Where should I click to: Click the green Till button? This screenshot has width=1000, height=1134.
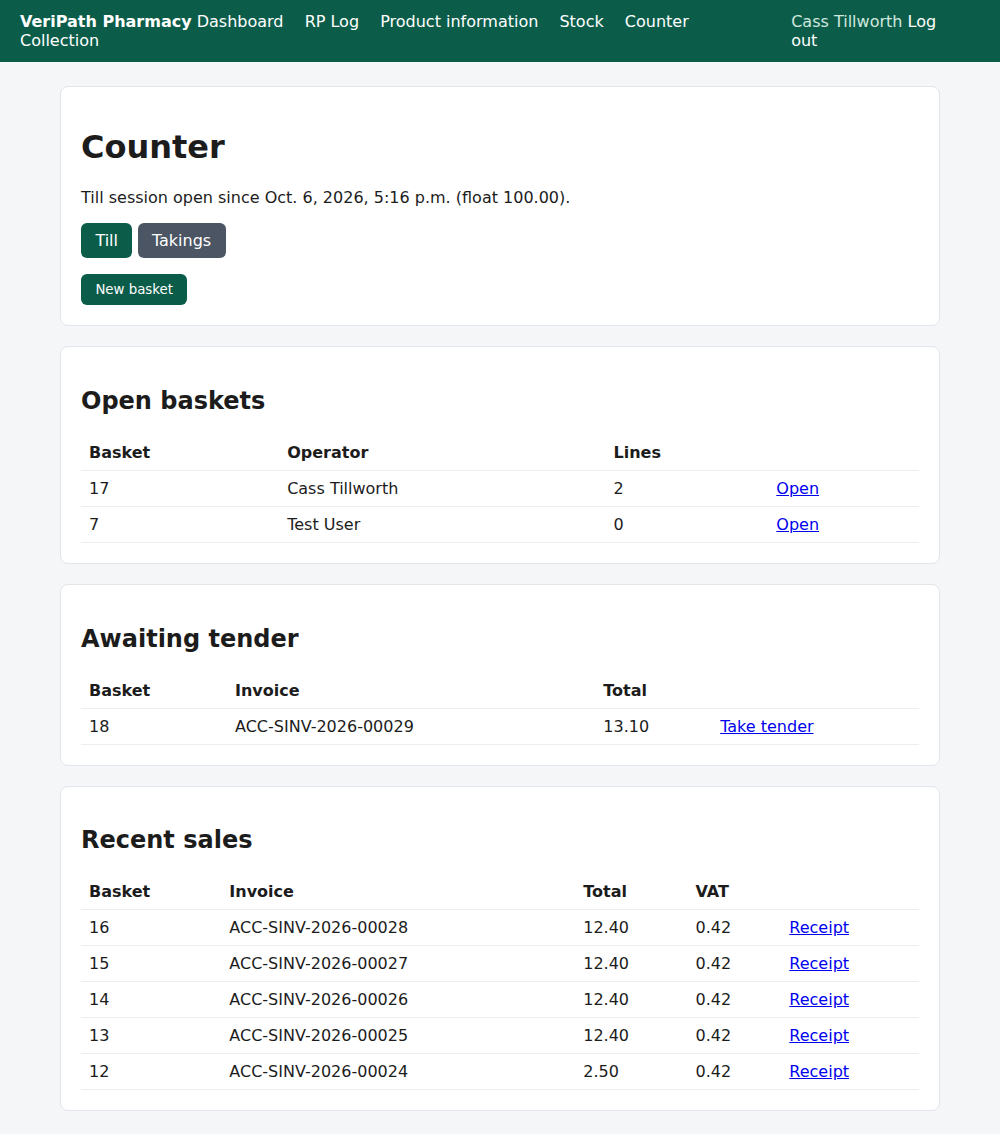pos(106,241)
